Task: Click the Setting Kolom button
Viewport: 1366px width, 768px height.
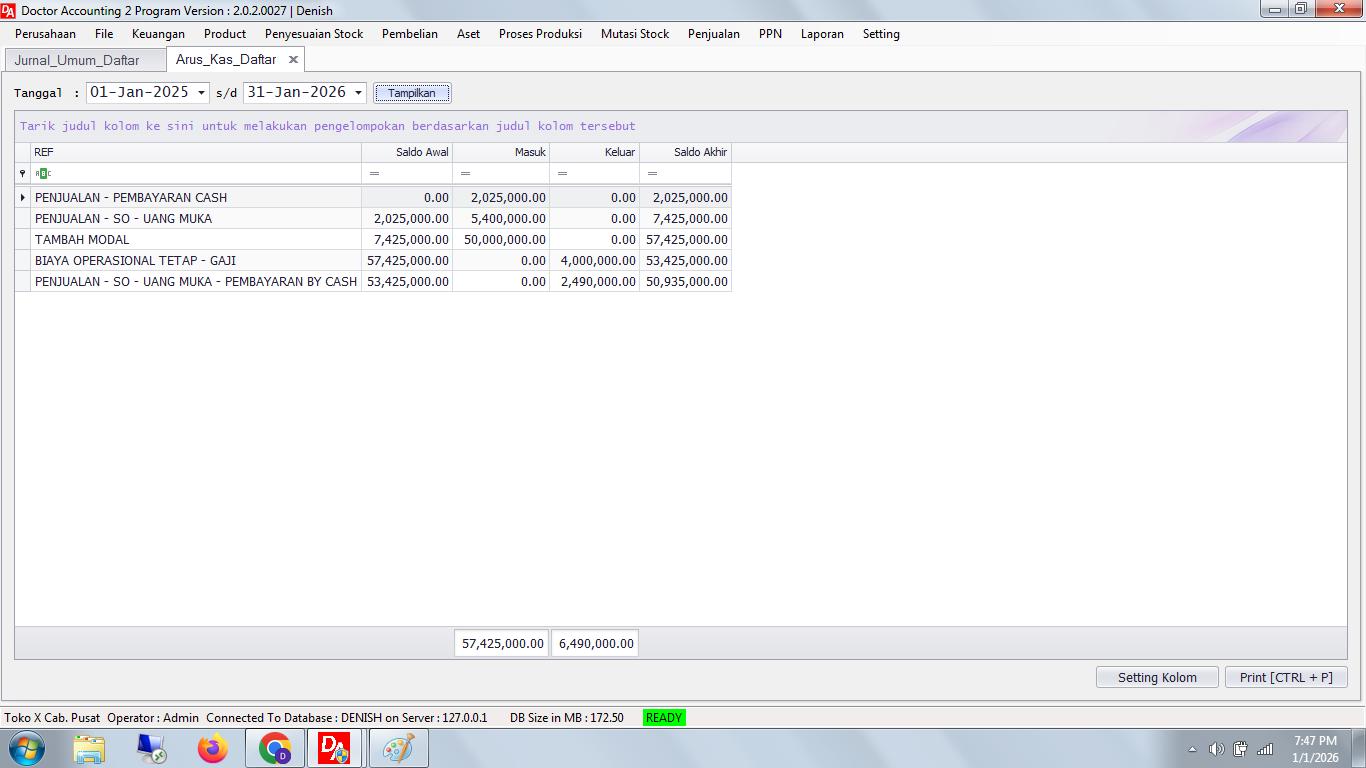Action: (1157, 677)
